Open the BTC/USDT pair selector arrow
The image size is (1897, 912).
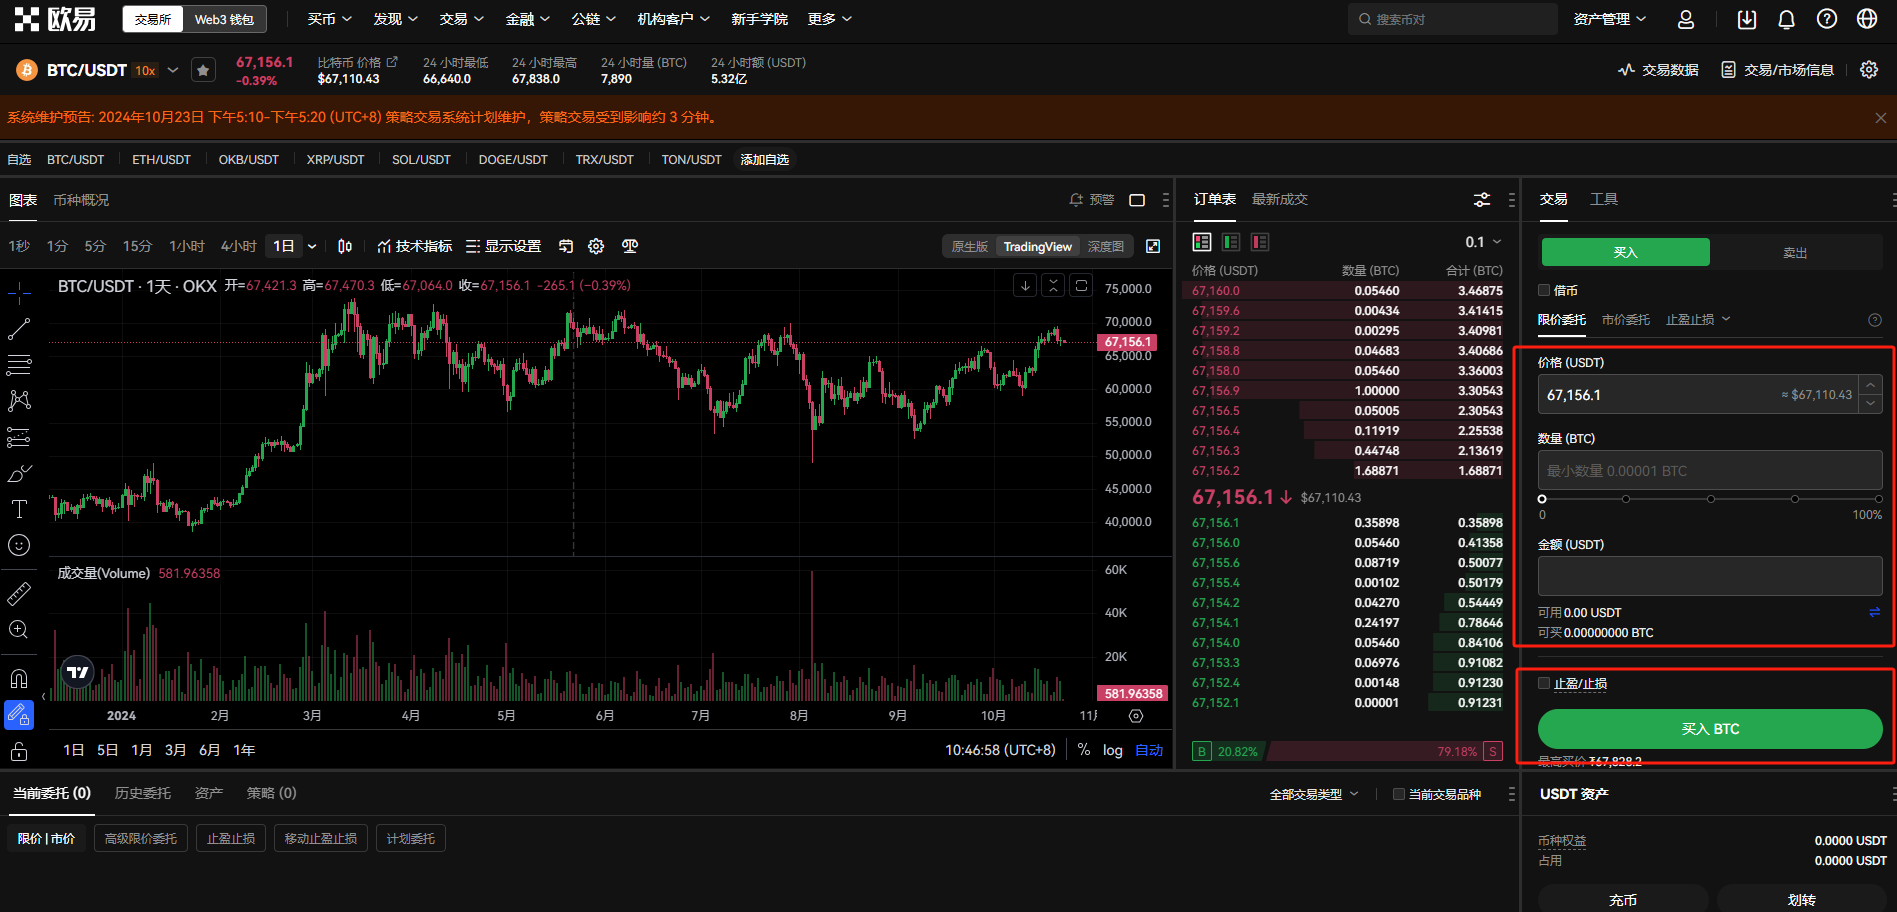173,70
